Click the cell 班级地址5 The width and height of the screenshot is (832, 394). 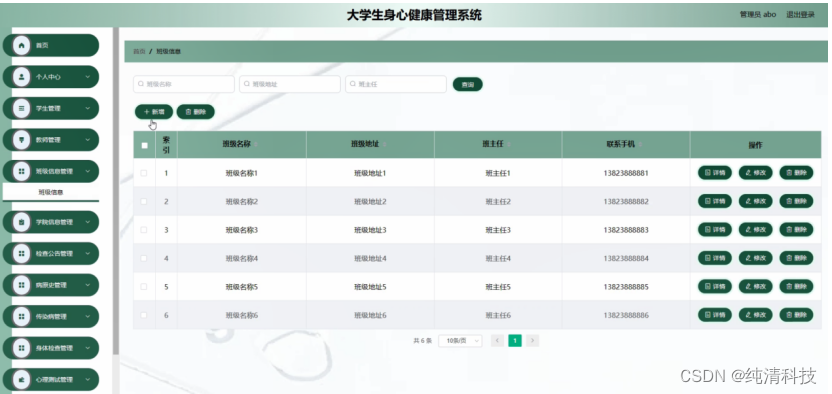[370, 286]
